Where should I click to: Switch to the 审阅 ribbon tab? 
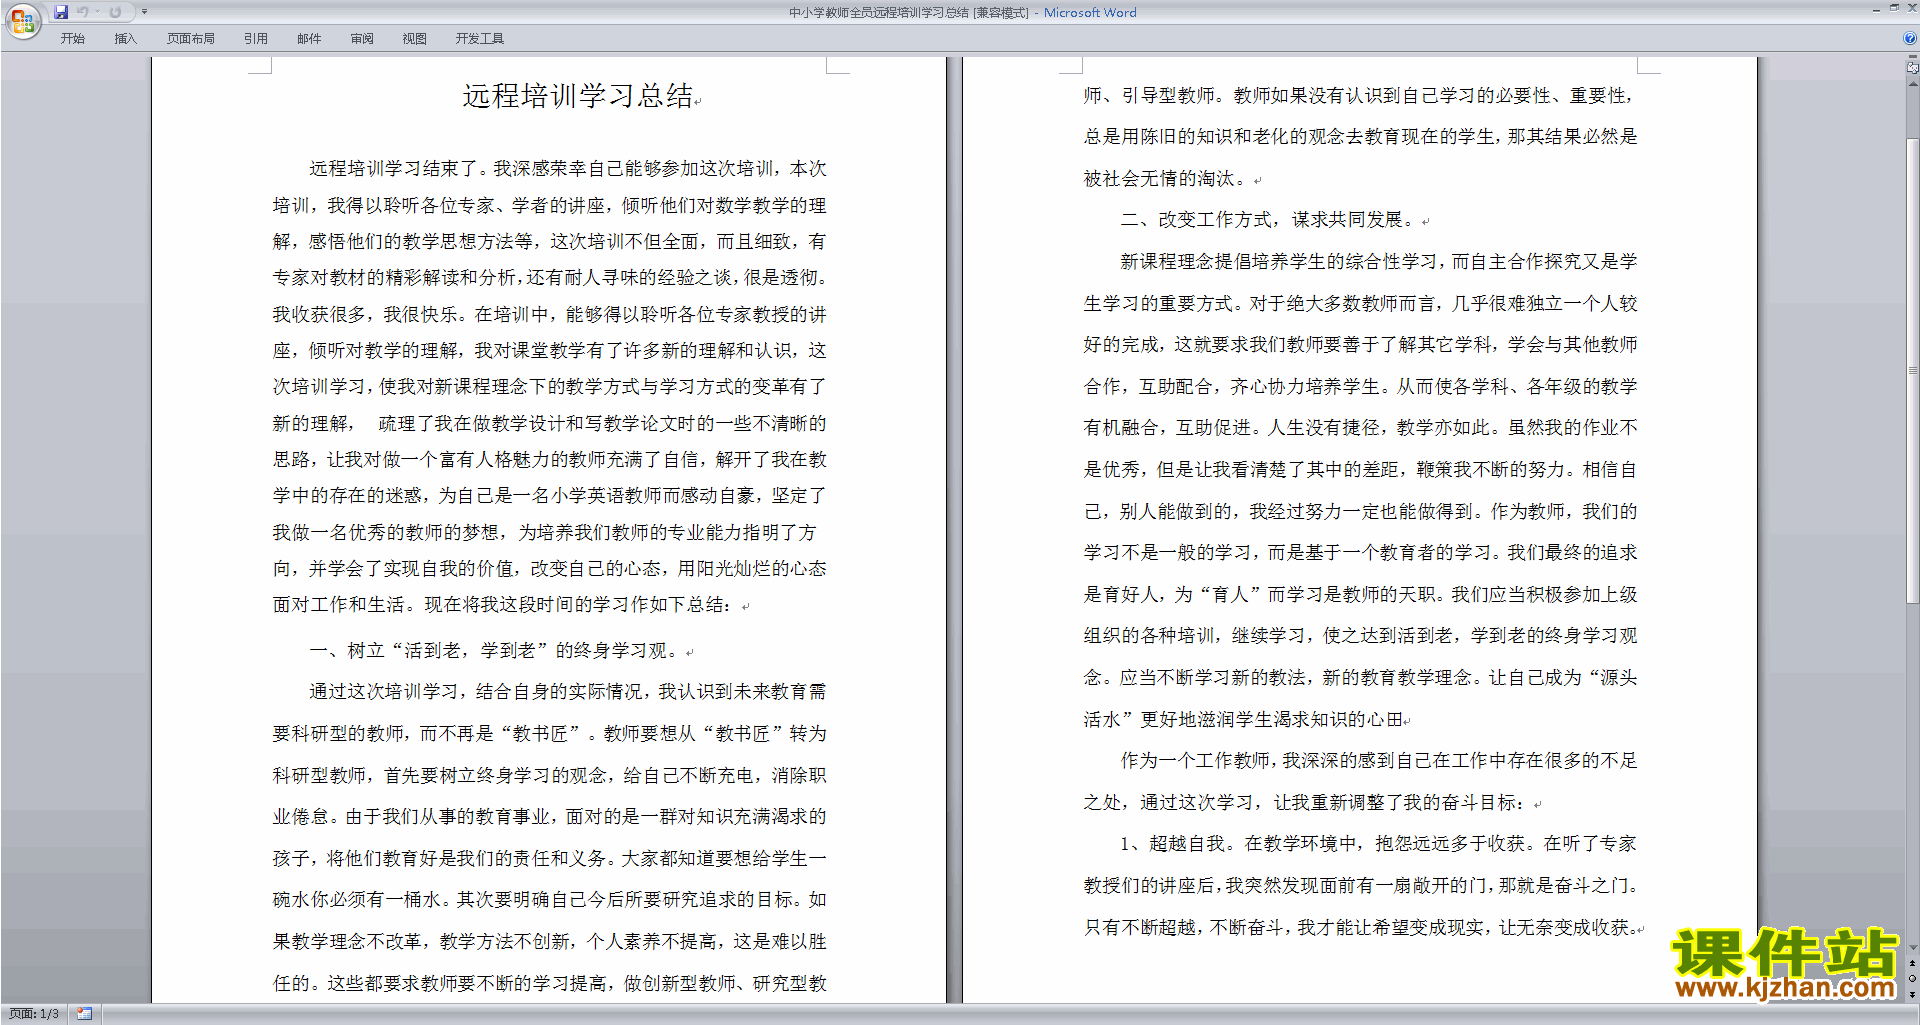(362, 38)
